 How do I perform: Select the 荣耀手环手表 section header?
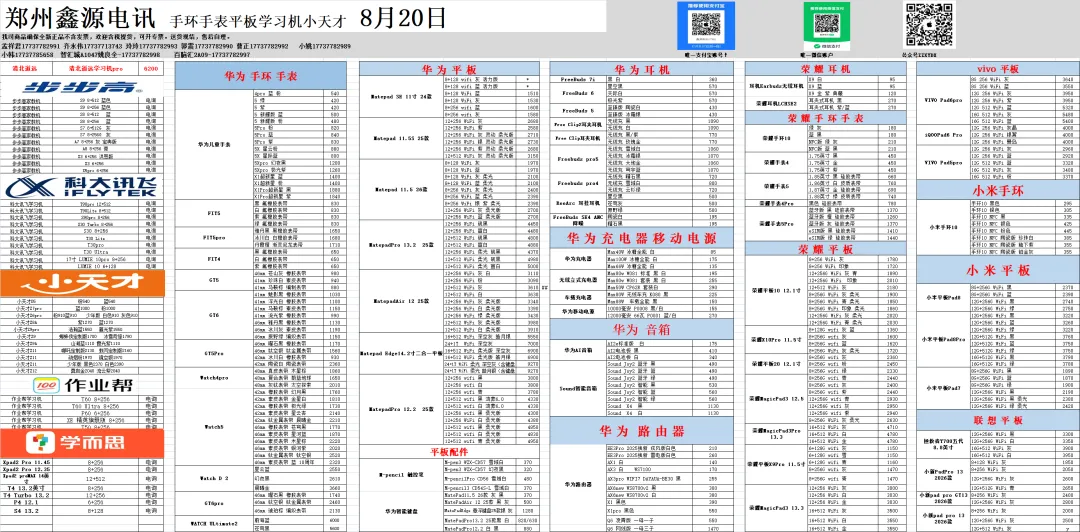pyautogui.click(x=826, y=118)
